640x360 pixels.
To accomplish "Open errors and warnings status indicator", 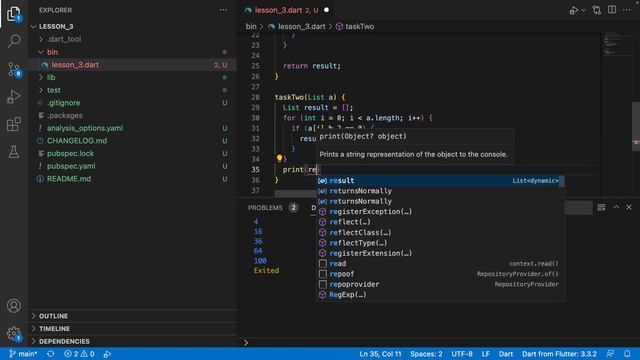I will click(x=79, y=354).
